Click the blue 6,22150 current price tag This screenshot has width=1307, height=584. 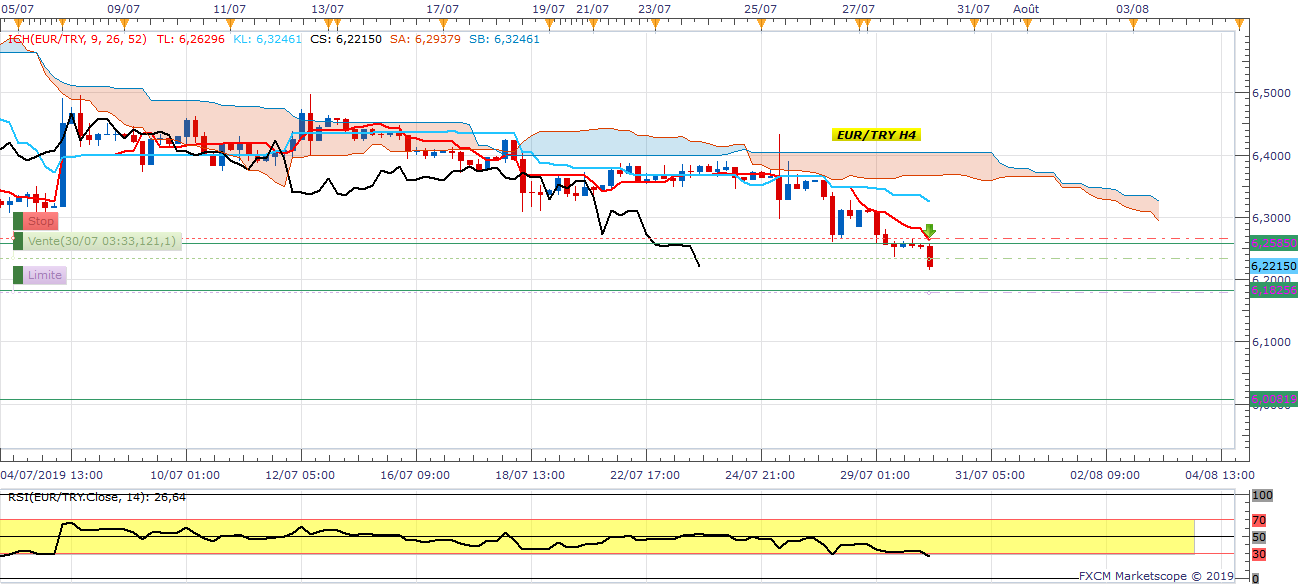pyautogui.click(x=1272, y=266)
